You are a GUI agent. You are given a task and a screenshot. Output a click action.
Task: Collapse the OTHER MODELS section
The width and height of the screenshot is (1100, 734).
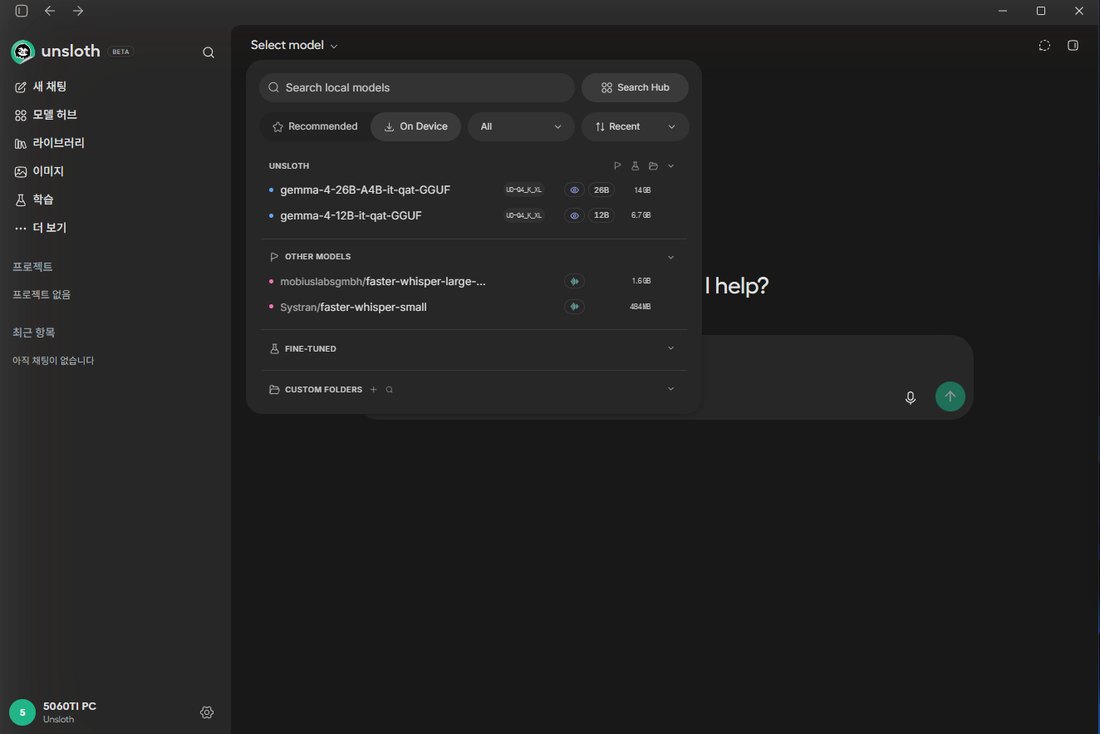(671, 257)
